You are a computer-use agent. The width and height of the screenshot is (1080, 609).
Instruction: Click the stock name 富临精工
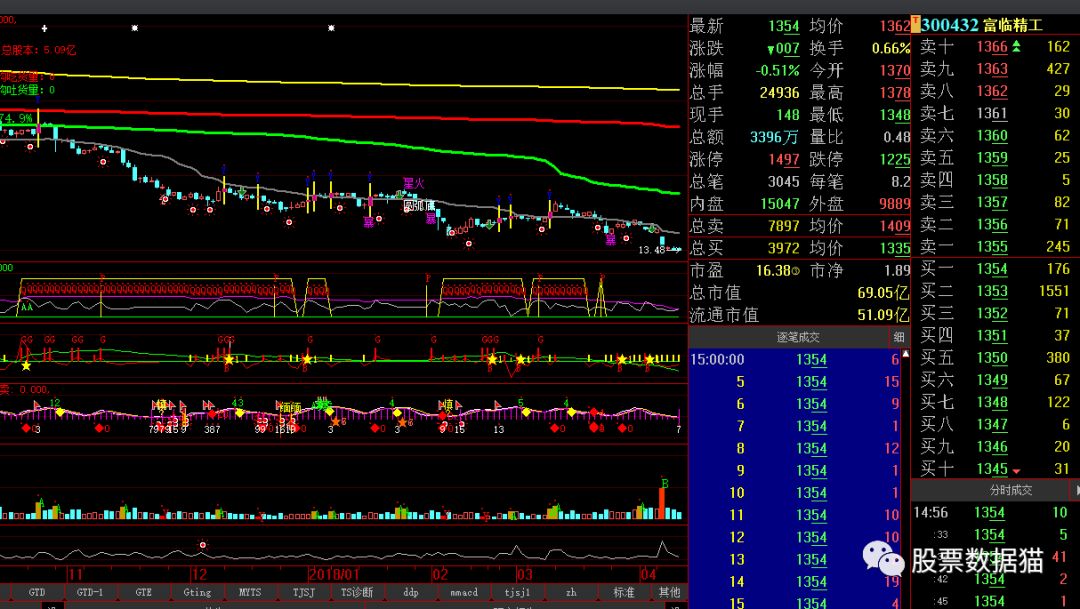point(1012,25)
